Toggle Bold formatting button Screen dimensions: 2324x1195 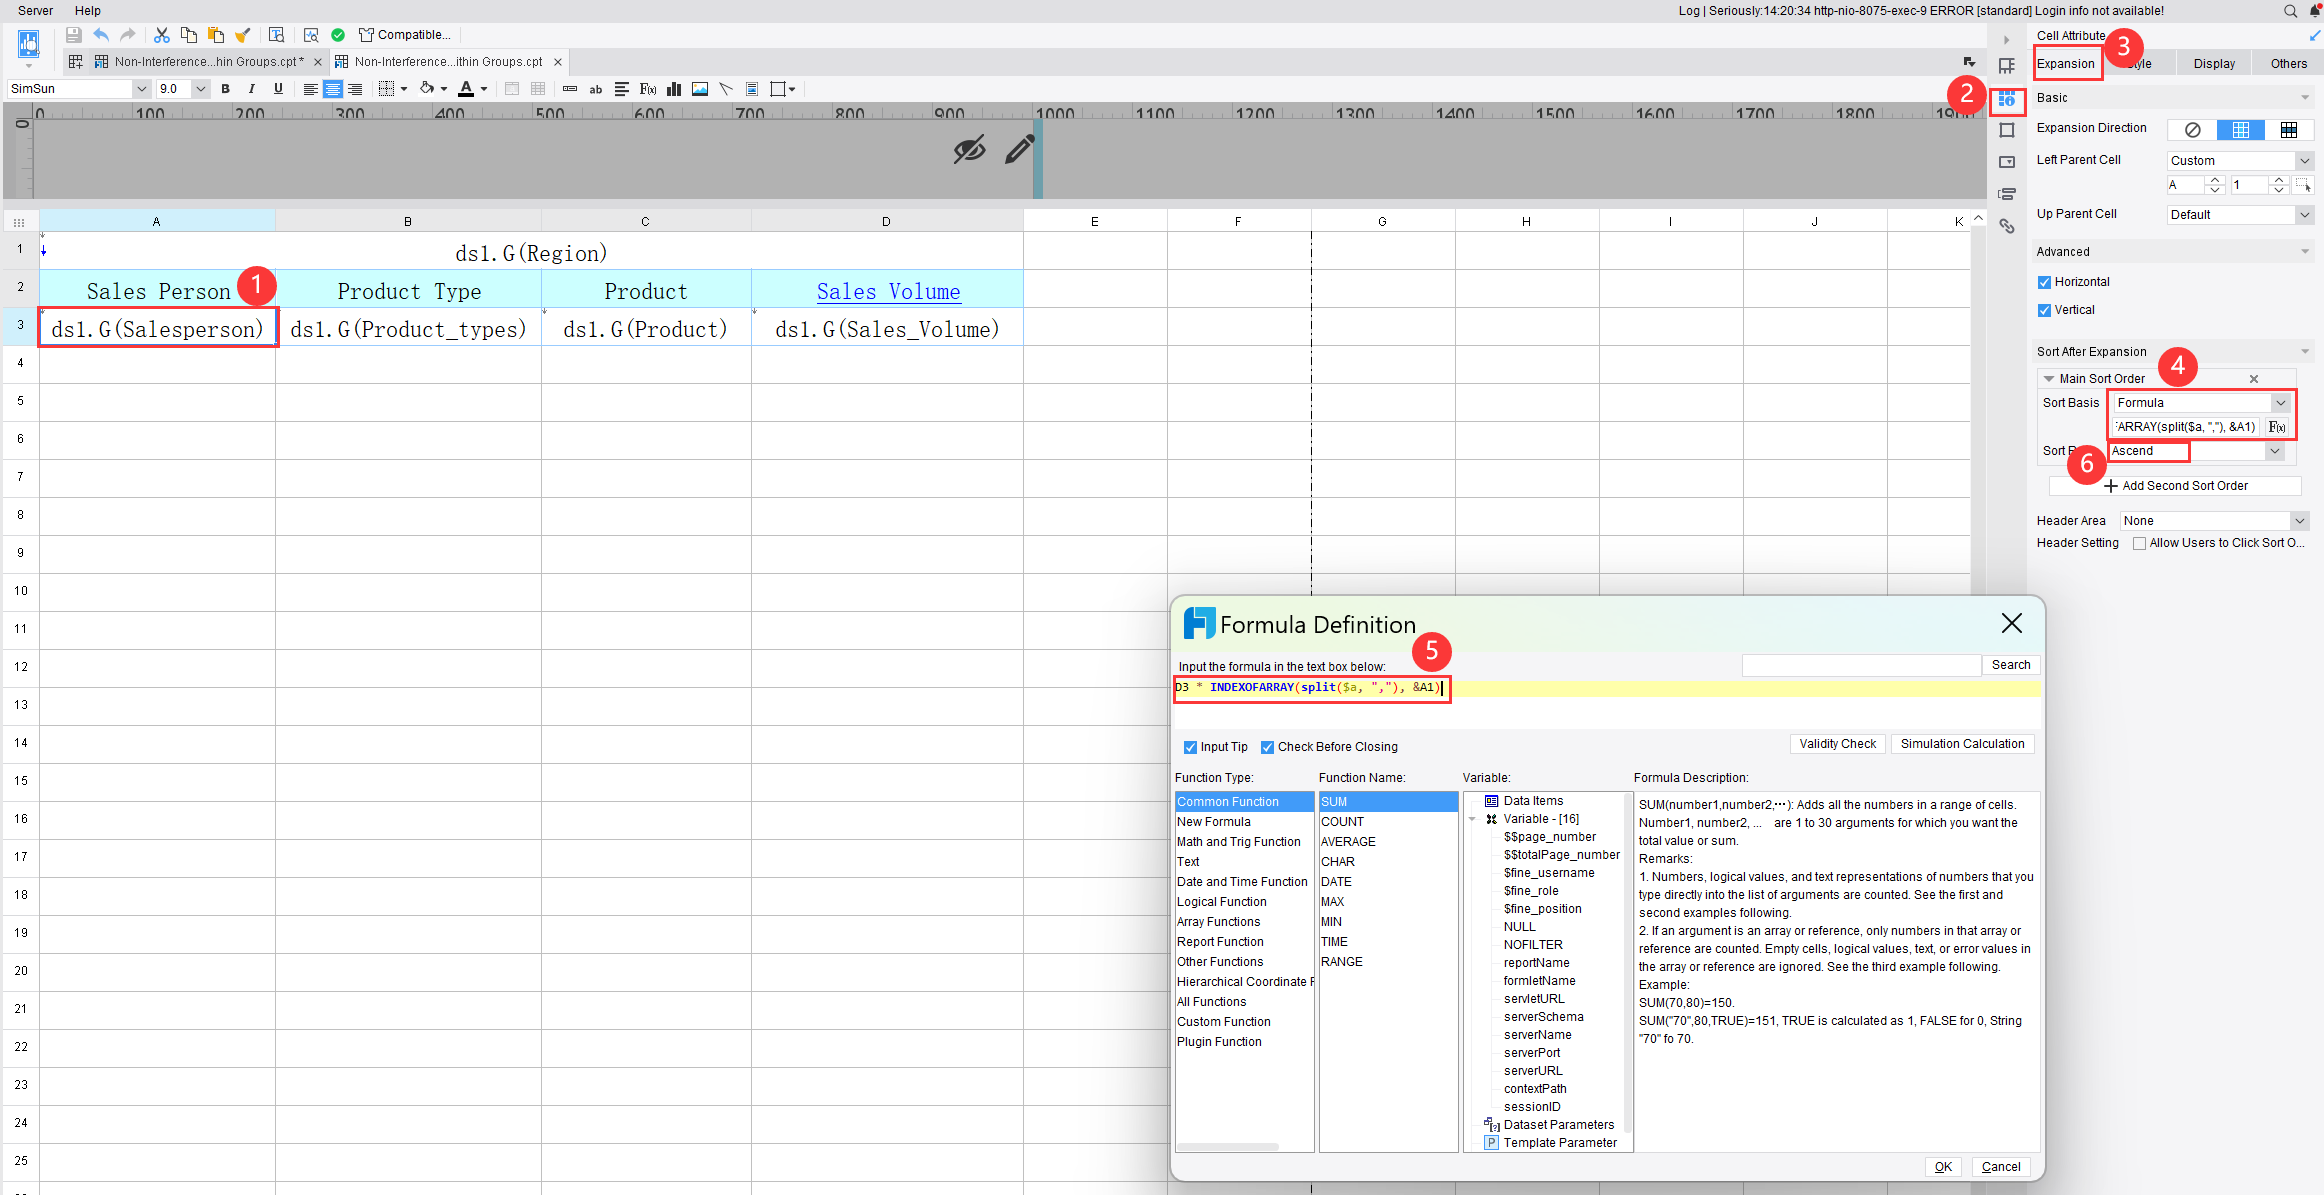pyautogui.click(x=226, y=89)
